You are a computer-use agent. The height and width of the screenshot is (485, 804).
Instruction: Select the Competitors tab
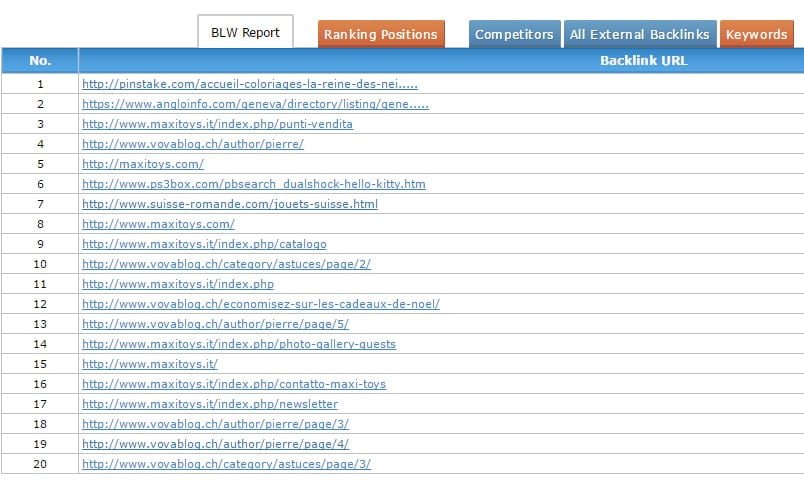(x=514, y=34)
